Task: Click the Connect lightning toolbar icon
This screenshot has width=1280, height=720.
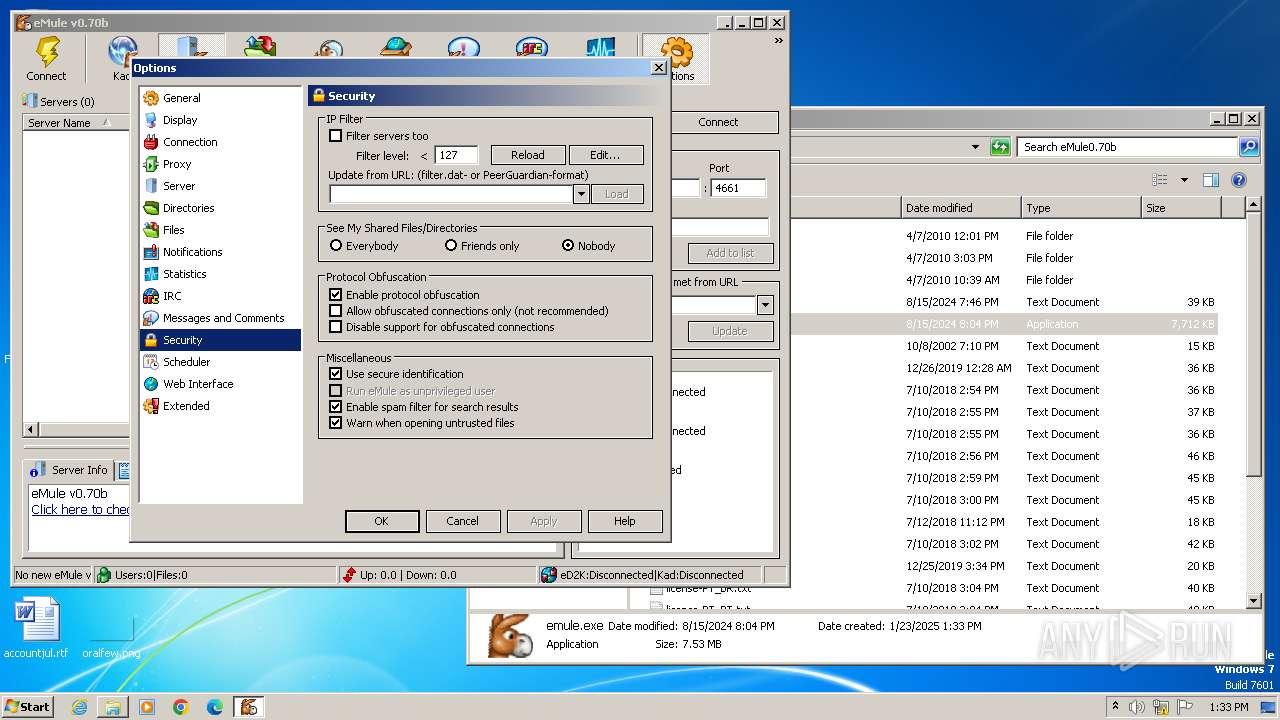Action: click(46, 58)
